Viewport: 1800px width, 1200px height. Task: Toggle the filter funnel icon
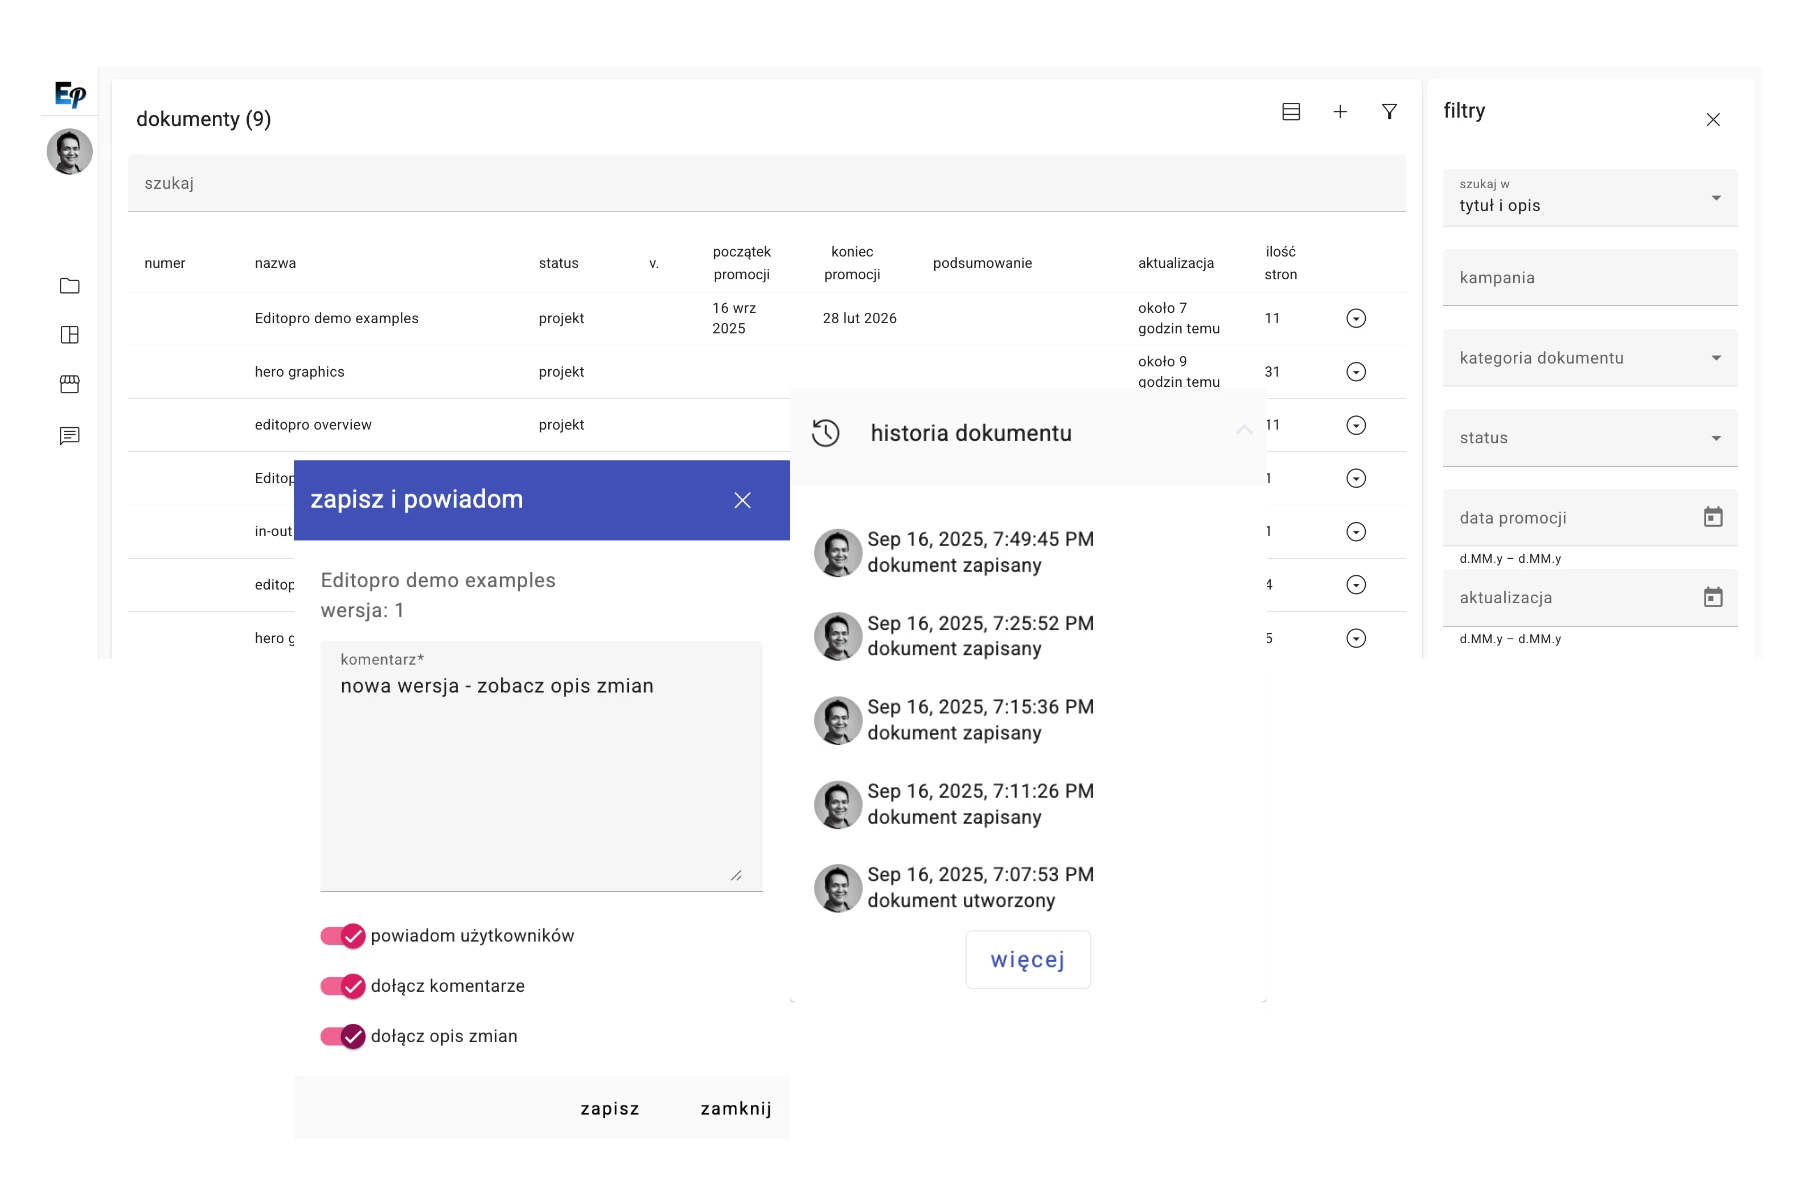(x=1389, y=112)
